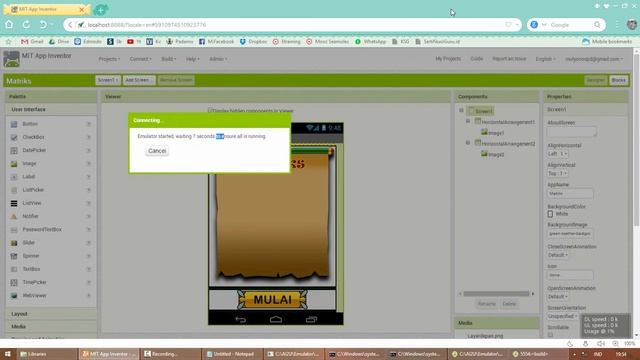This screenshot has width=640, height=360.
Task: Select the DatePicker palette icon
Action: pos(14,151)
